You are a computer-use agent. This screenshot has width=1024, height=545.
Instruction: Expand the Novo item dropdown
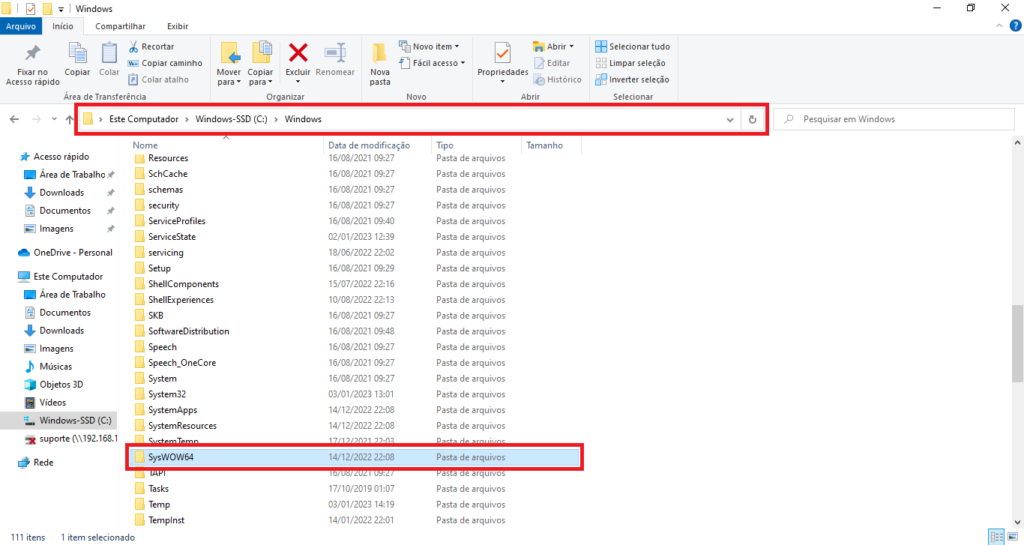point(429,46)
